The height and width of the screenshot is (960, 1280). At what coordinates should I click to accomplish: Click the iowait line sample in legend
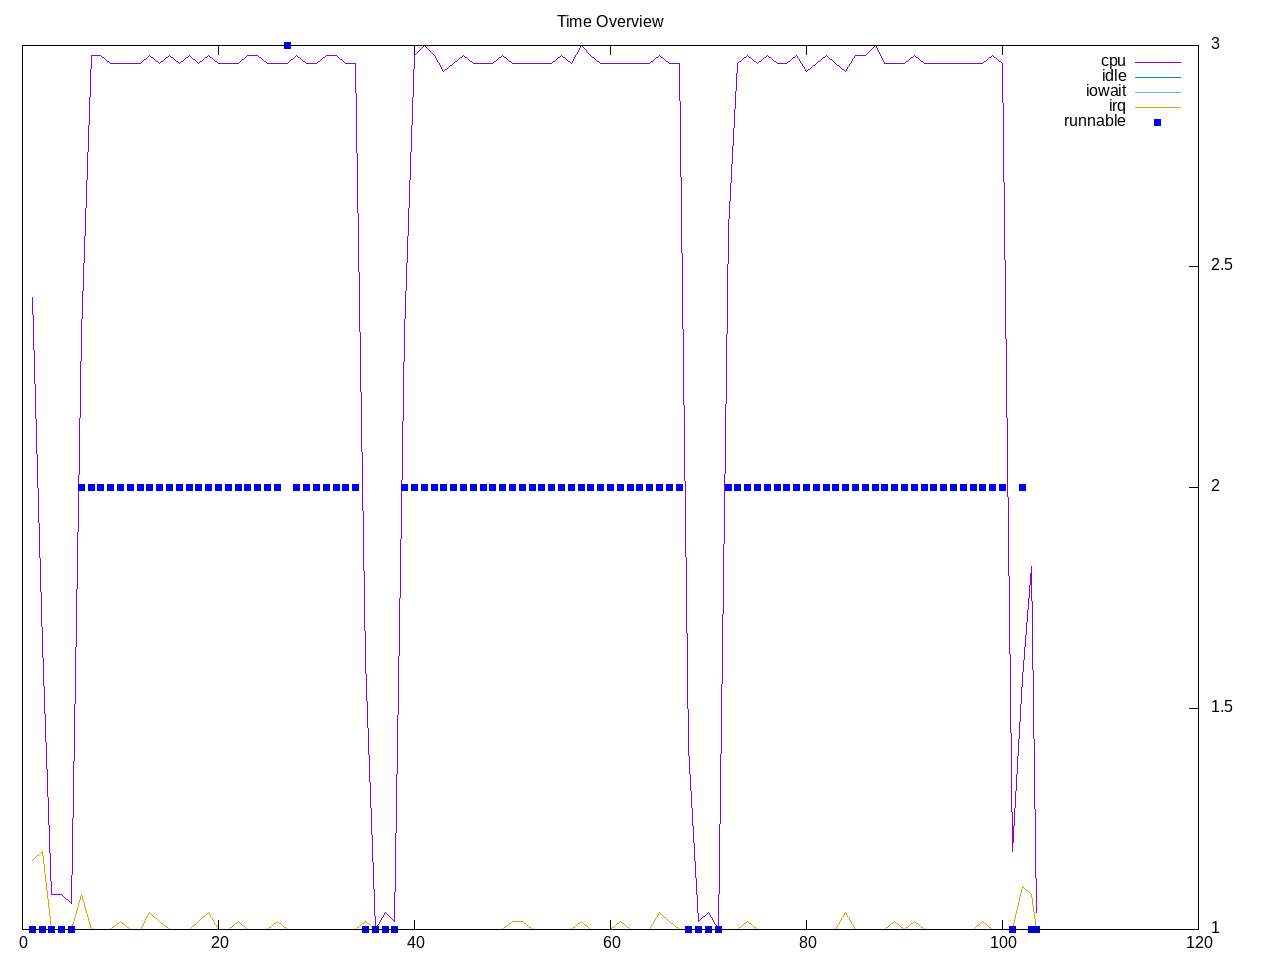1157,92
